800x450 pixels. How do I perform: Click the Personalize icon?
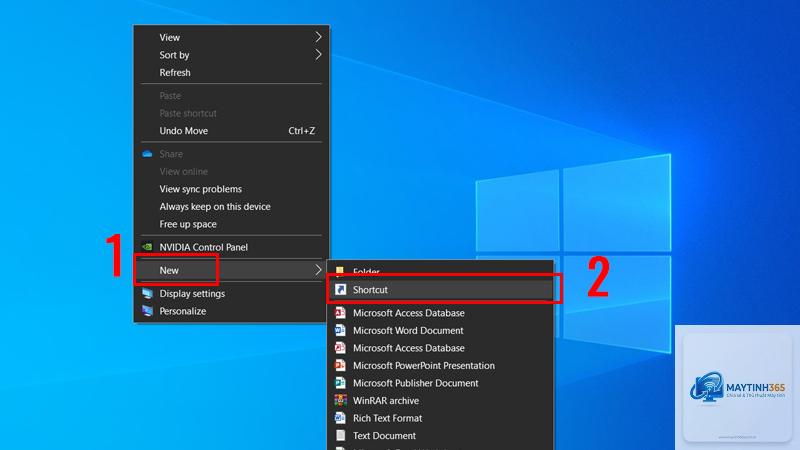click(147, 311)
